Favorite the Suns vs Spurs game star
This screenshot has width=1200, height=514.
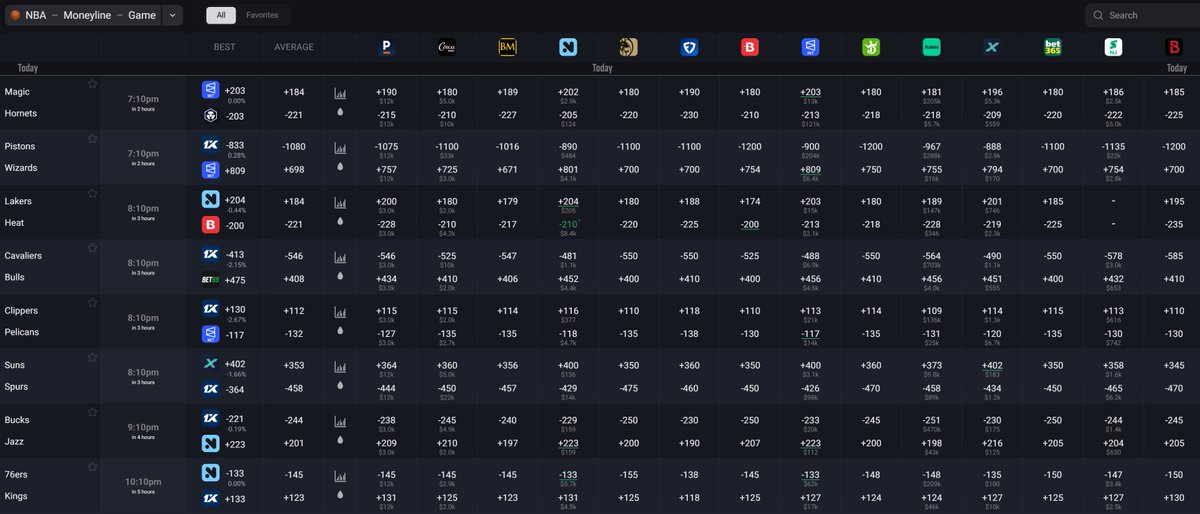(x=92, y=358)
